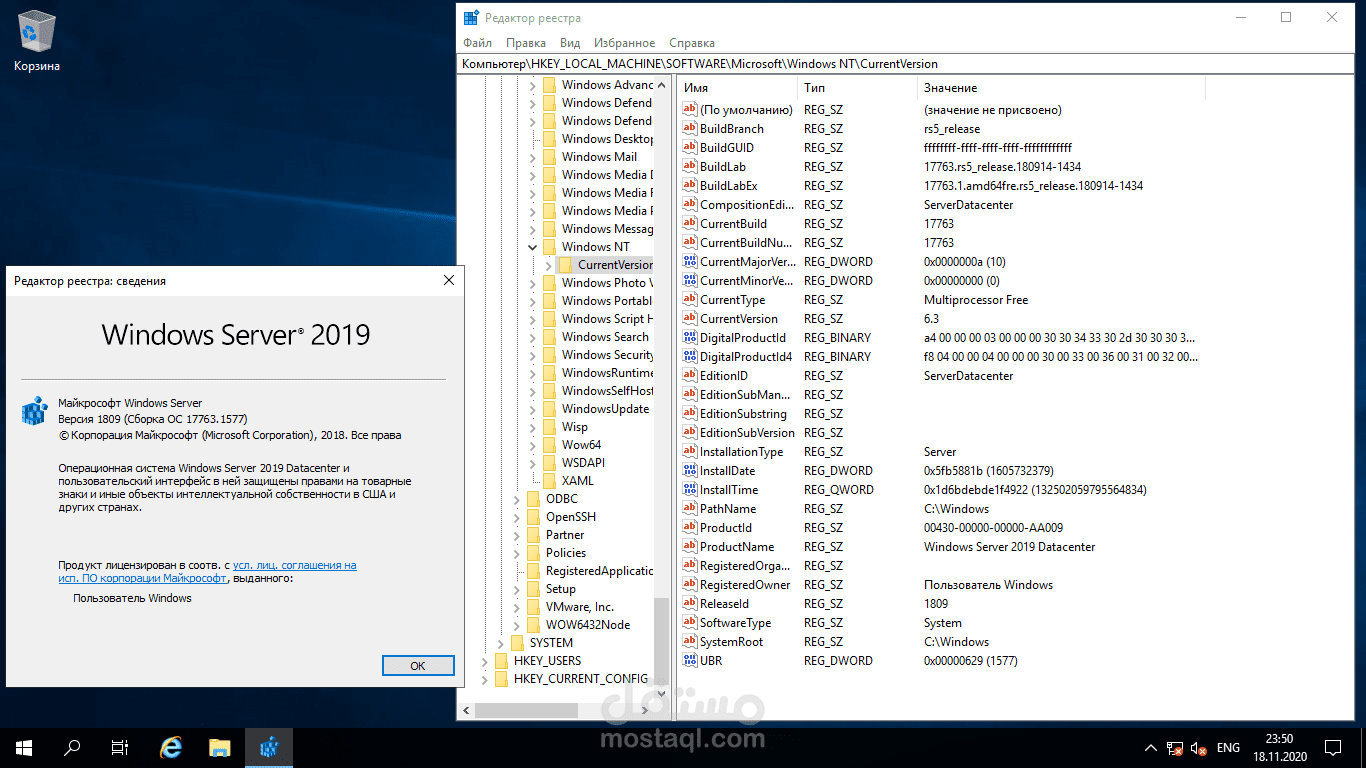Collapse the Windows NT key
1366x768 pixels.
pos(532,246)
